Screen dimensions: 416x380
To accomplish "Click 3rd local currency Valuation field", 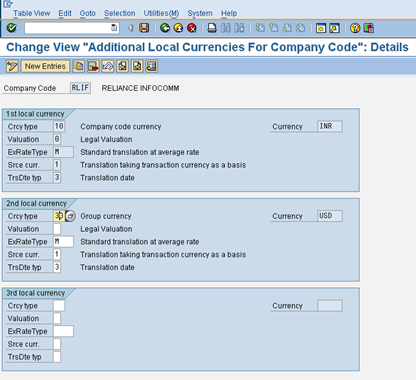I will point(57,318).
